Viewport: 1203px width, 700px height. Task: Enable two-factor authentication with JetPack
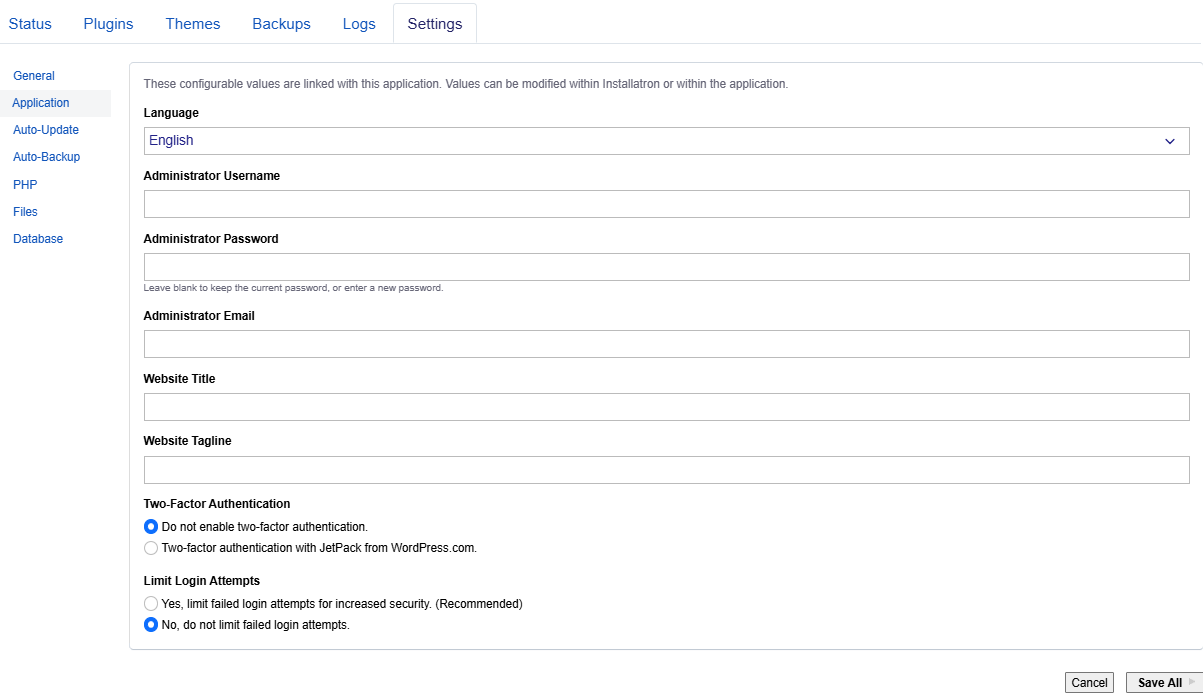click(x=151, y=548)
